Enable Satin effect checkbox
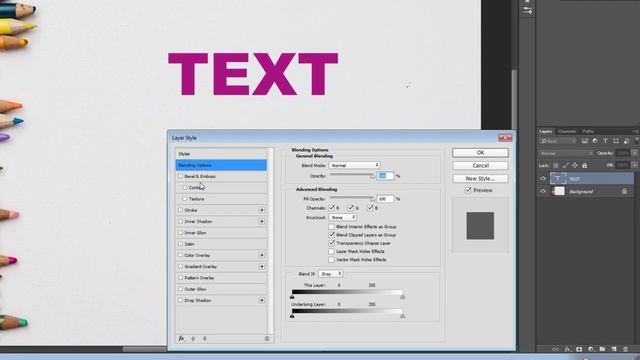Viewport: 640px width, 360px height. pos(180,244)
